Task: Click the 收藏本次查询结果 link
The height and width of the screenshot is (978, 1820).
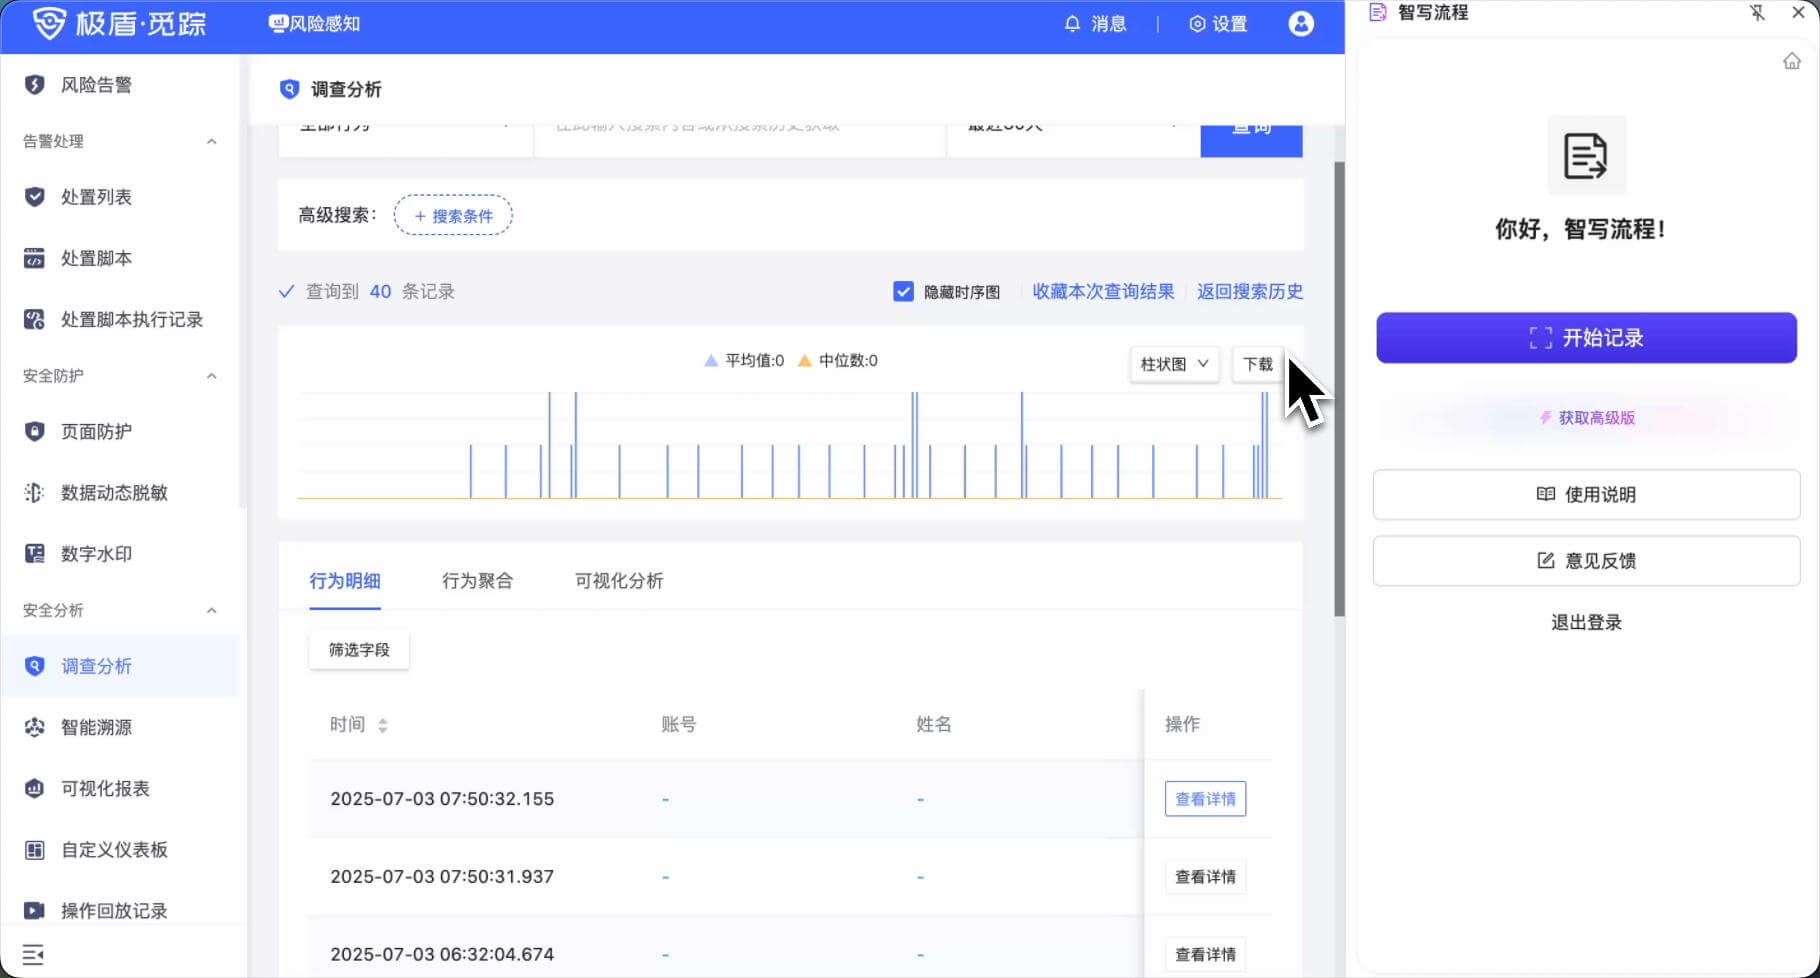Action: tap(1103, 292)
